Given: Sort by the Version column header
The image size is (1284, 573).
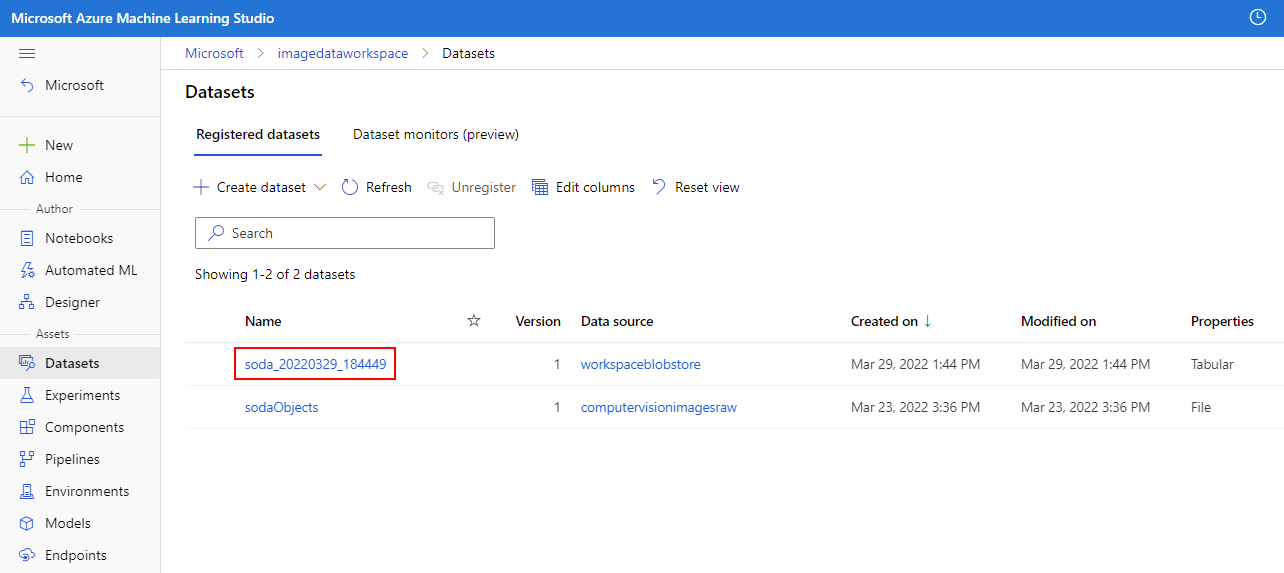Looking at the screenshot, I should (x=538, y=321).
